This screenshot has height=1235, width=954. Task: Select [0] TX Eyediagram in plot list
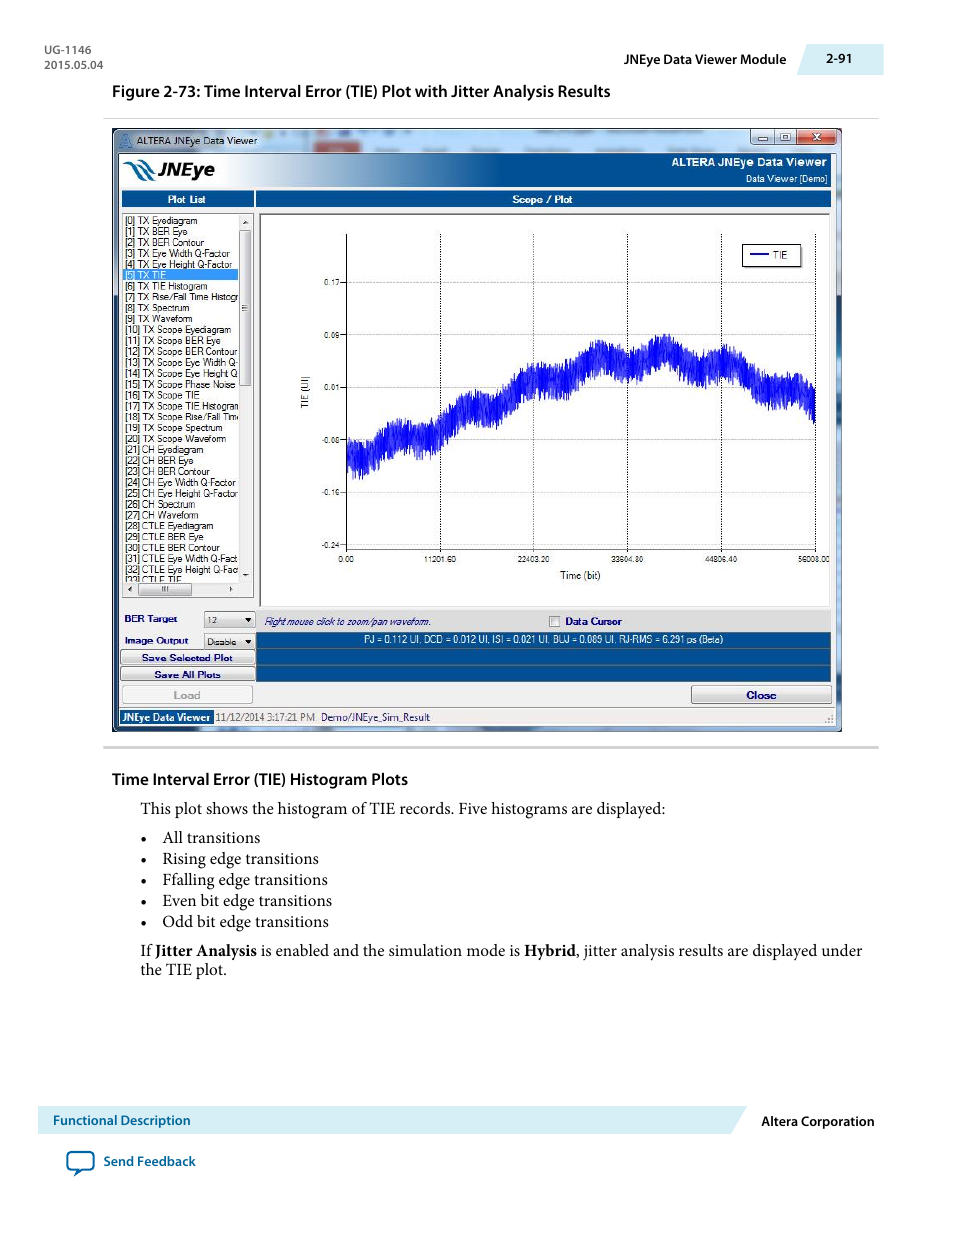pos(161,221)
